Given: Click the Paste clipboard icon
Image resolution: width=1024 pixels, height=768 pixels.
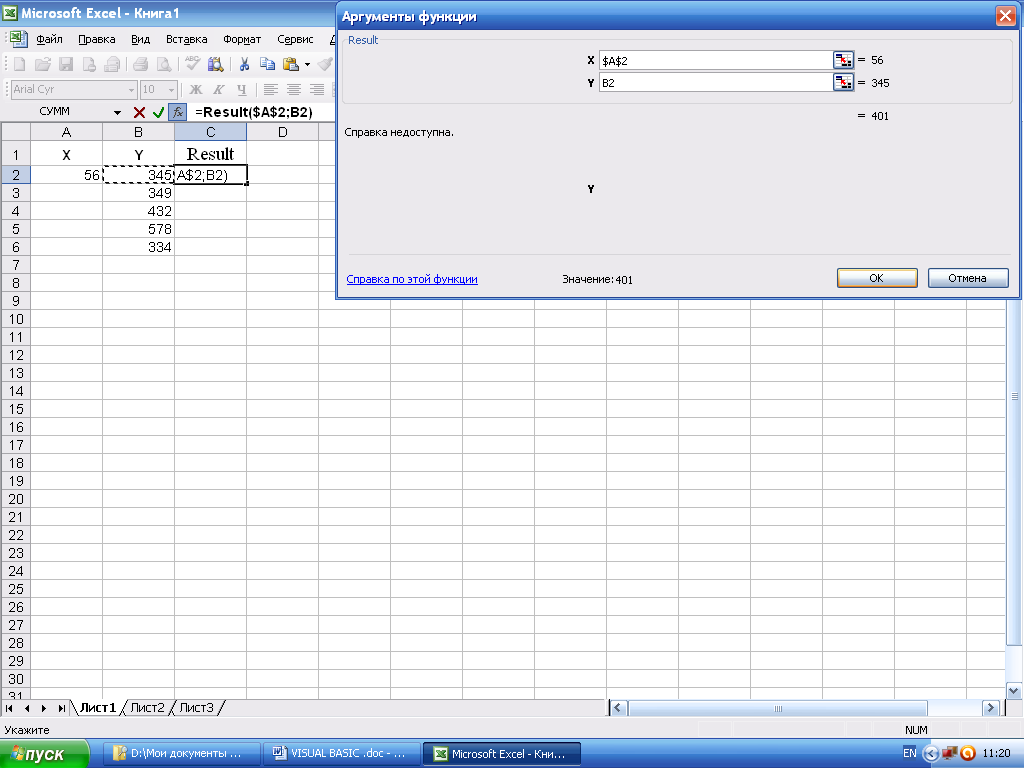Looking at the screenshot, I should (x=291, y=64).
